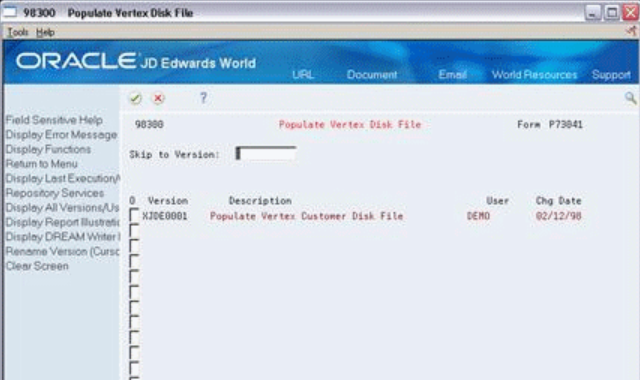The image size is (640, 380).
Task: Select Display Last Execution option
Action: [x=63, y=178]
